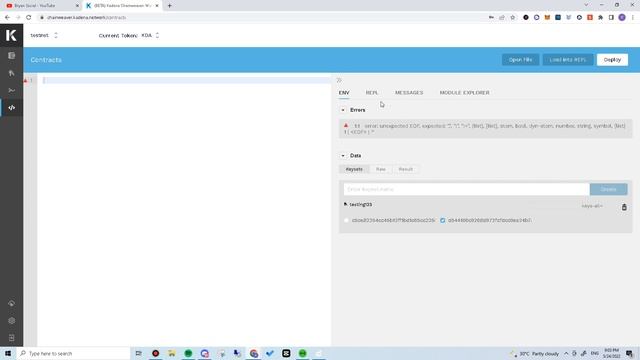
Task: Click the sidebar icon above the Settings gear
Action: 11,303
